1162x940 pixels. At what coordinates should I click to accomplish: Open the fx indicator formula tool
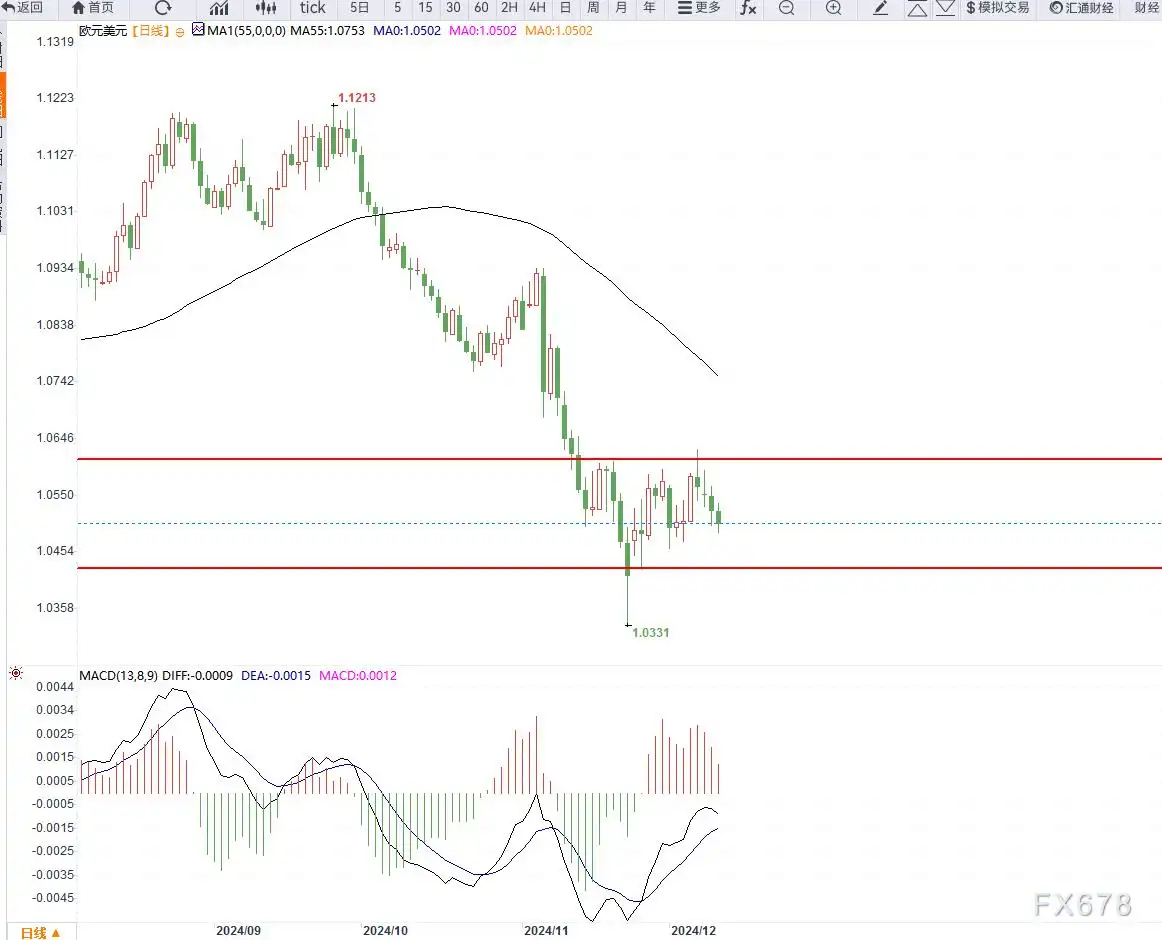click(748, 8)
